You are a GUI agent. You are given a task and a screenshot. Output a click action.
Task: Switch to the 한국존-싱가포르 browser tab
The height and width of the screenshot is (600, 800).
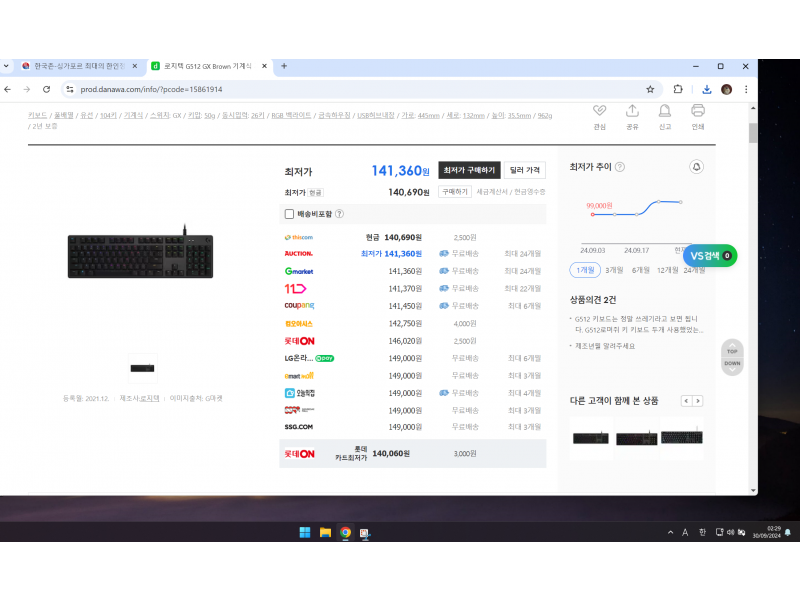[x=79, y=66]
